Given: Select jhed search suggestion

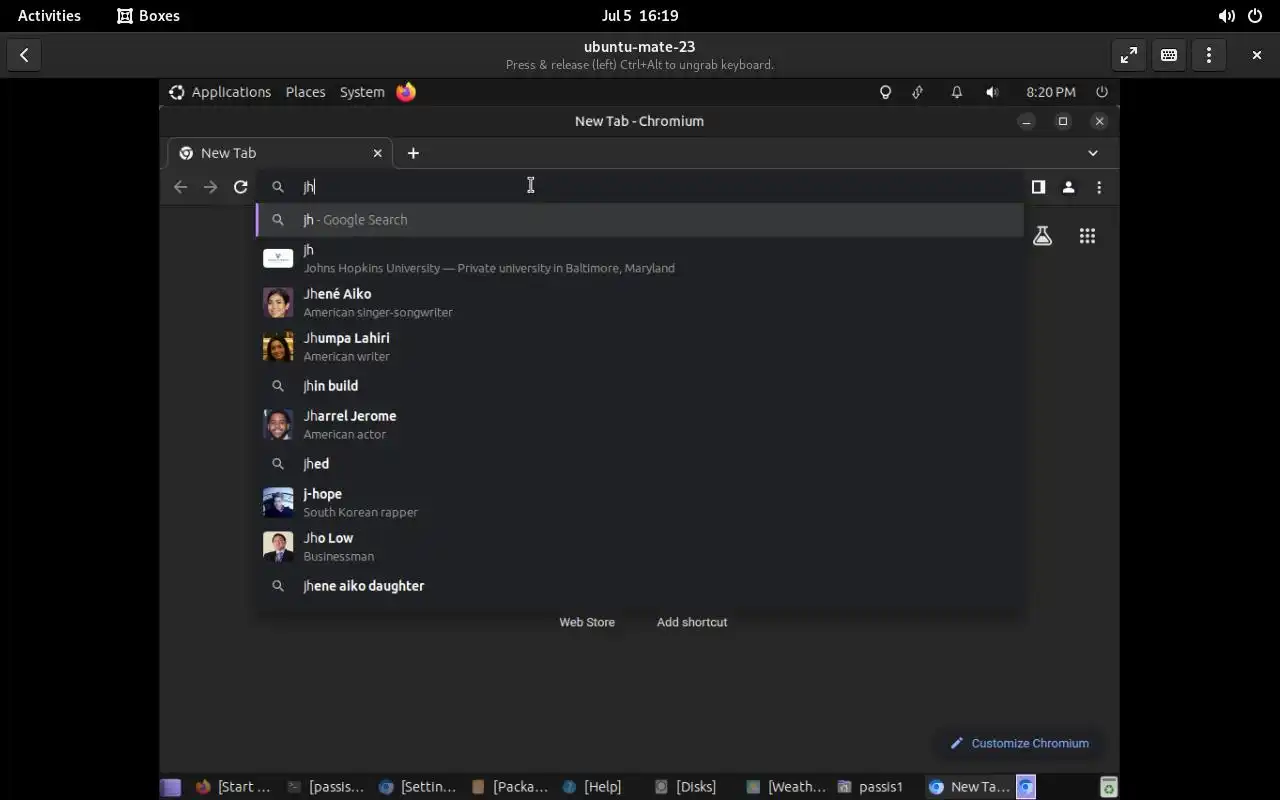Looking at the screenshot, I should click(640, 464).
